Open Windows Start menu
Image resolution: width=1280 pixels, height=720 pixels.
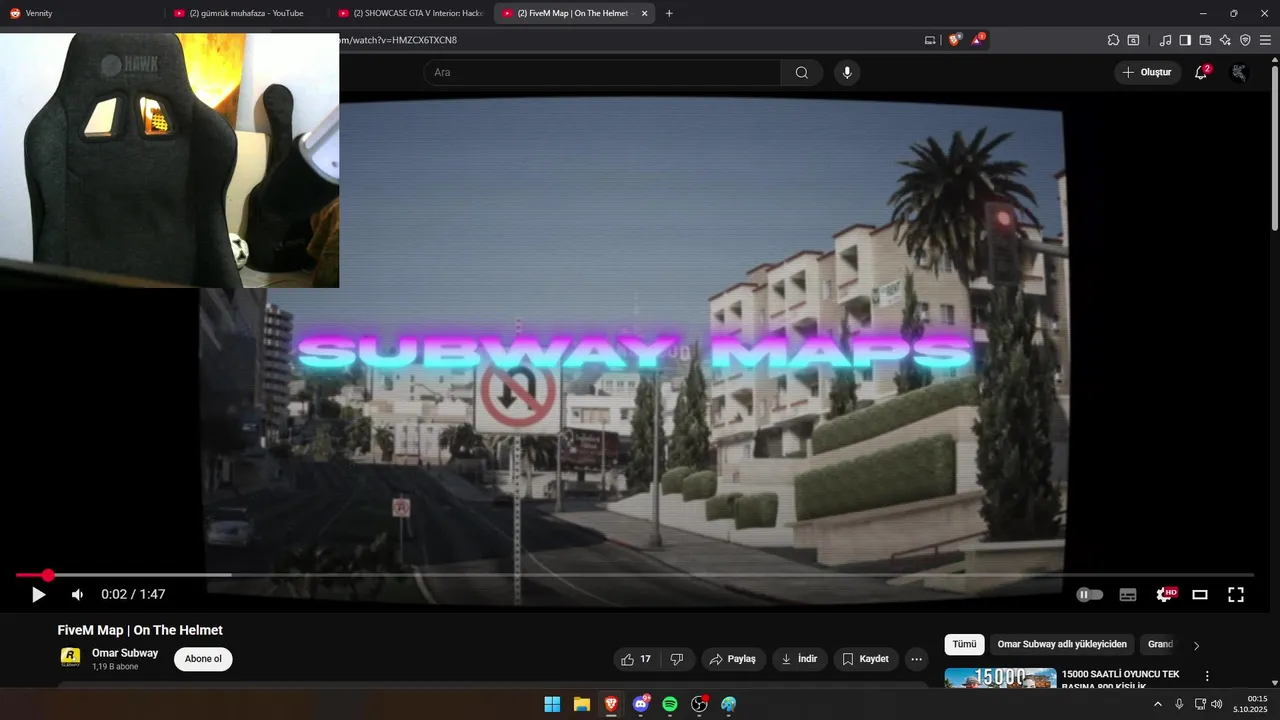552,704
